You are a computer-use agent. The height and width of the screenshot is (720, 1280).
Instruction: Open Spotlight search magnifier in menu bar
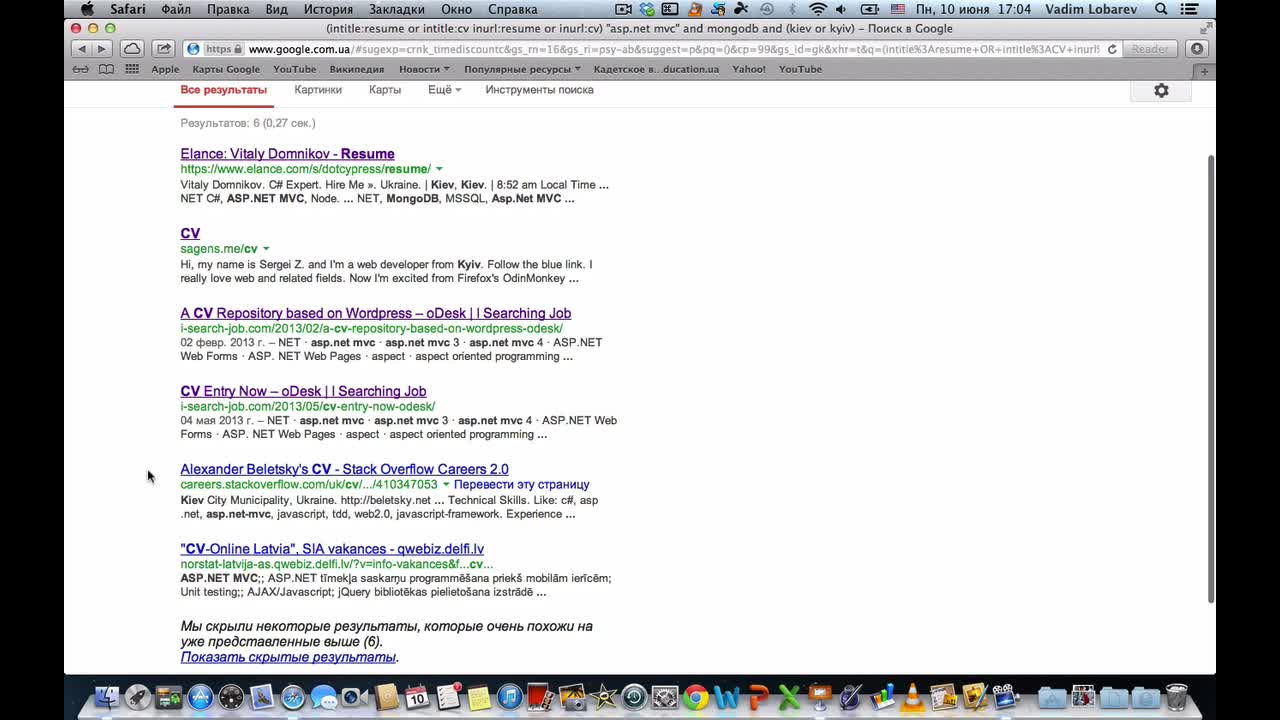[1161, 9]
